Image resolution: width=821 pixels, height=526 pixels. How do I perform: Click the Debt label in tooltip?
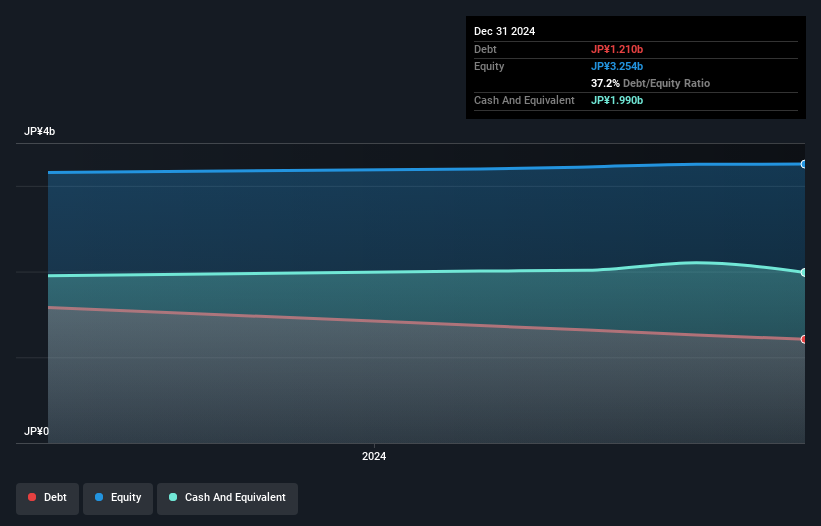tap(485, 49)
